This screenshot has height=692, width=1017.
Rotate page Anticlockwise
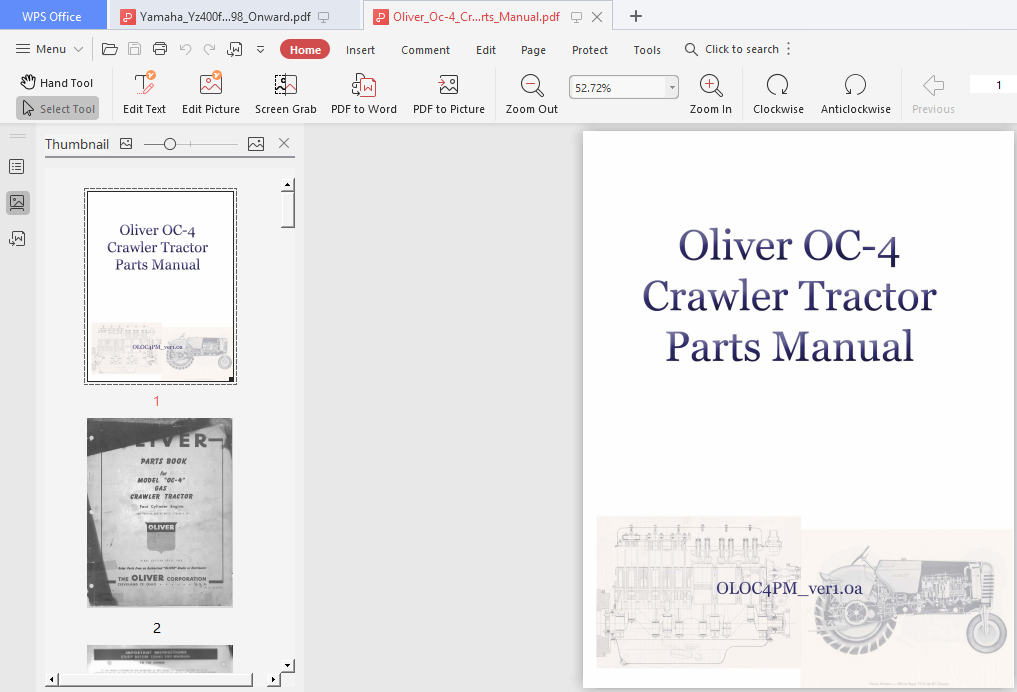tap(855, 93)
